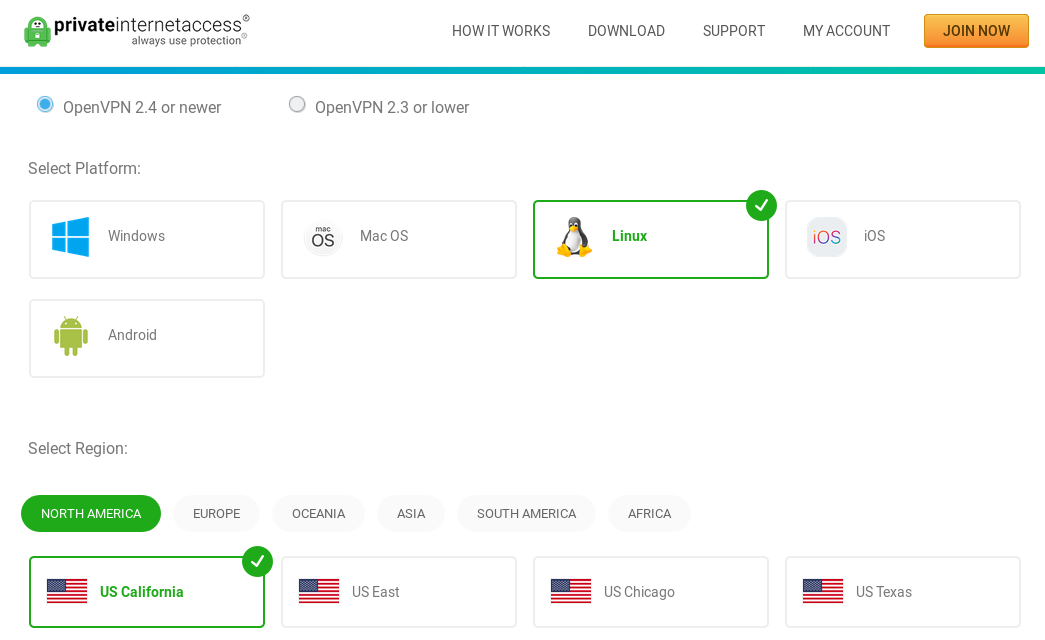Image resolution: width=1045 pixels, height=640 pixels.
Task: Choose the Mac OS platform icon
Action: point(323,238)
